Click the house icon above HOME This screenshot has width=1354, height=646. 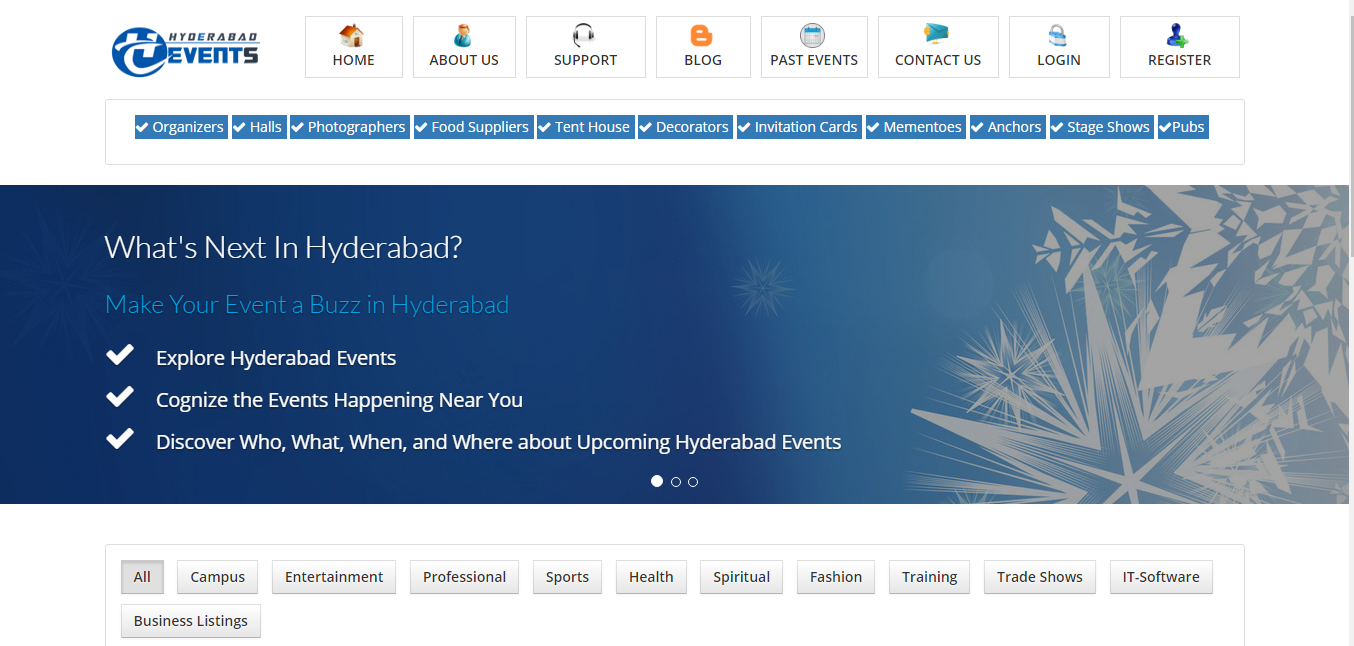pyautogui.click(x=352, y=36)
